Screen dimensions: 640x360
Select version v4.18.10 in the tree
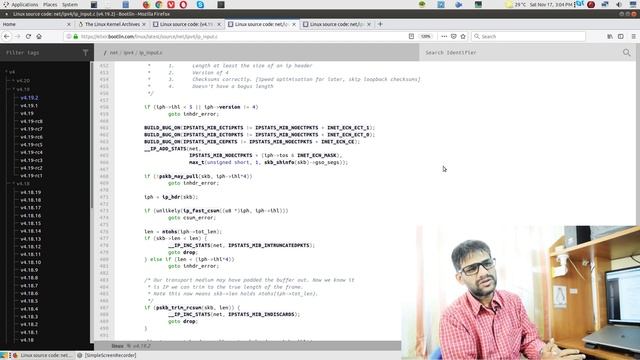click(31, 262)
